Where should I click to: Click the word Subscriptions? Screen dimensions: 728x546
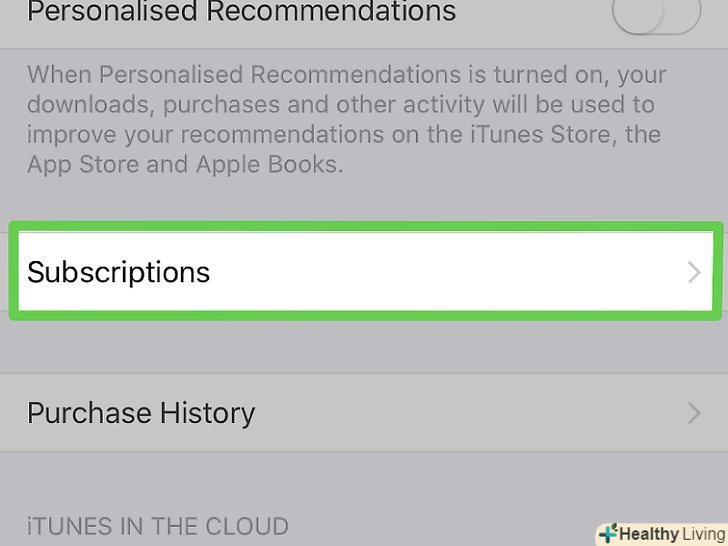click(x=118, y=272)
